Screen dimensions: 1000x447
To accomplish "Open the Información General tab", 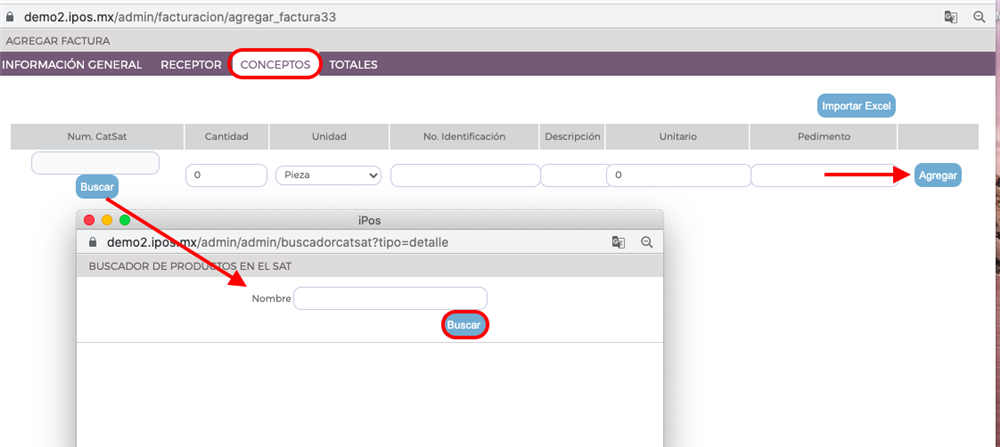I will tap(71, 64).
